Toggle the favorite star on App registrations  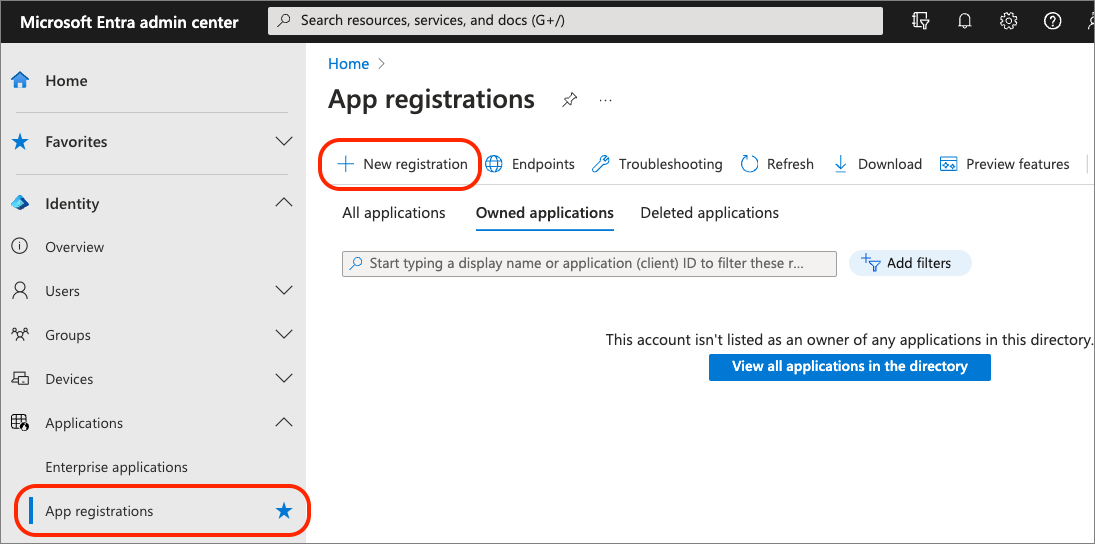click(284, 511)
